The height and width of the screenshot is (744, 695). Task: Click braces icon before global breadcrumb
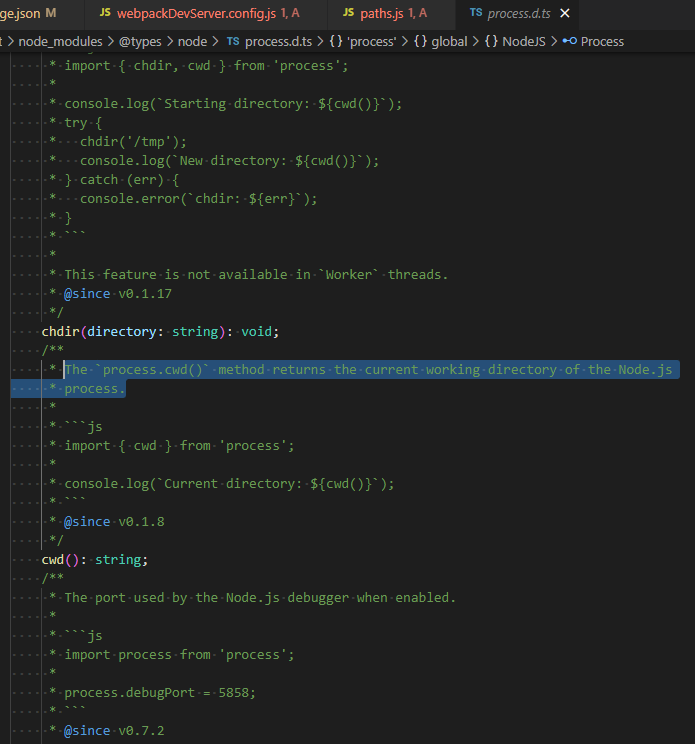(420, 41)
